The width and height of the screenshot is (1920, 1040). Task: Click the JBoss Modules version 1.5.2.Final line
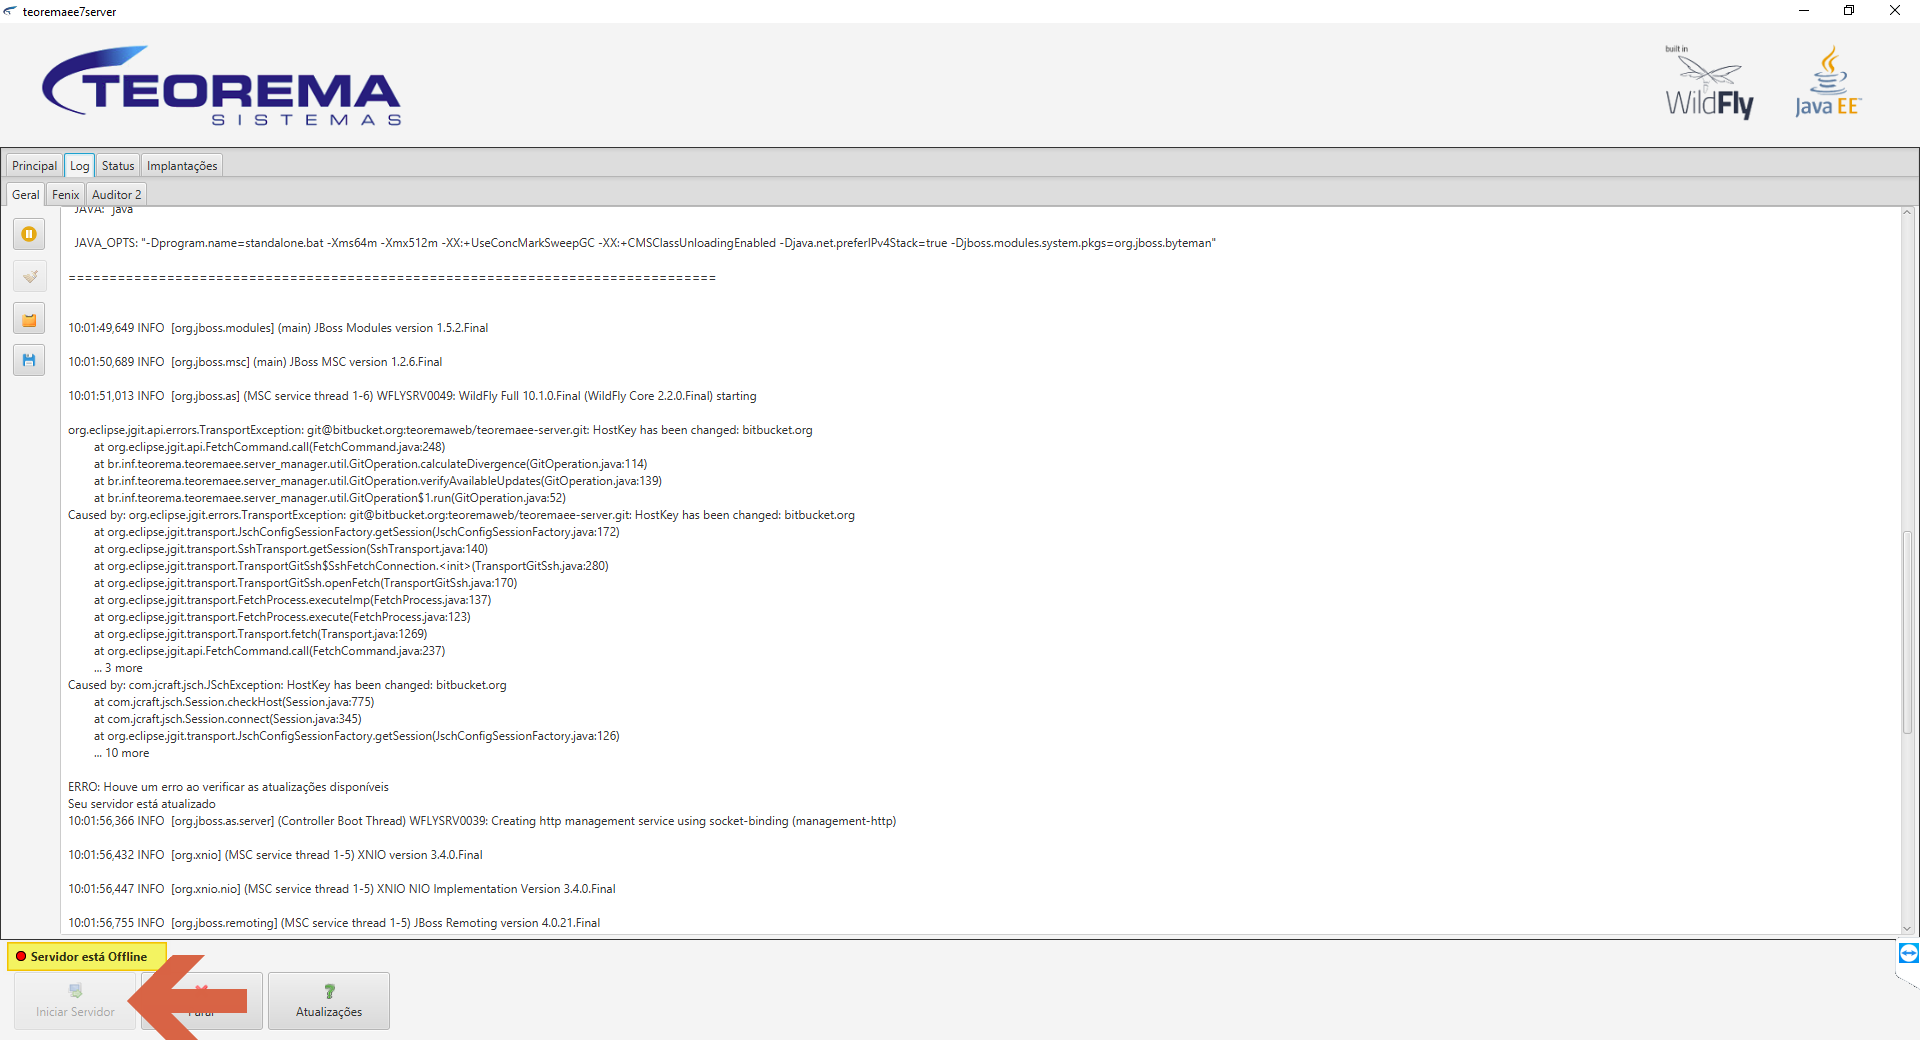tap(278, 328)
